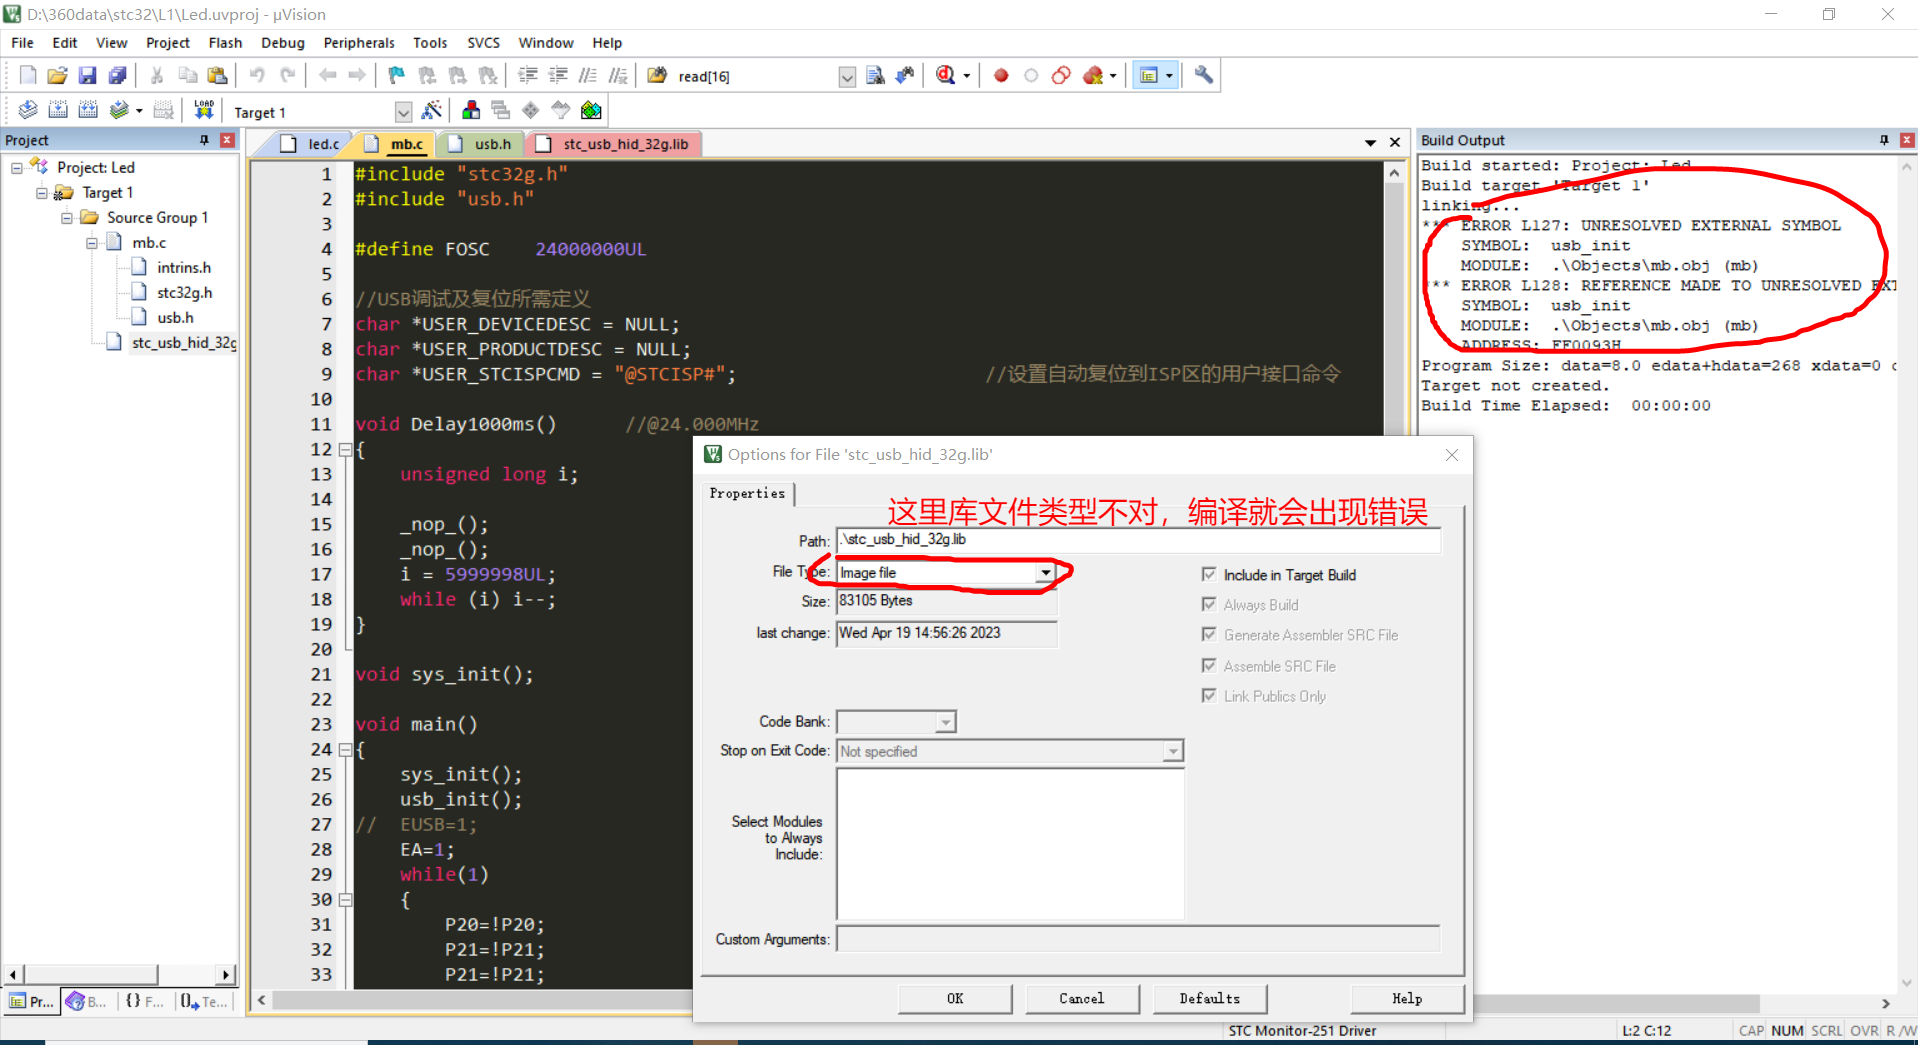1918x1045 pixels.
Task: Open the File Type dropdown showing Image file
Action: (x=1045, y=573)
